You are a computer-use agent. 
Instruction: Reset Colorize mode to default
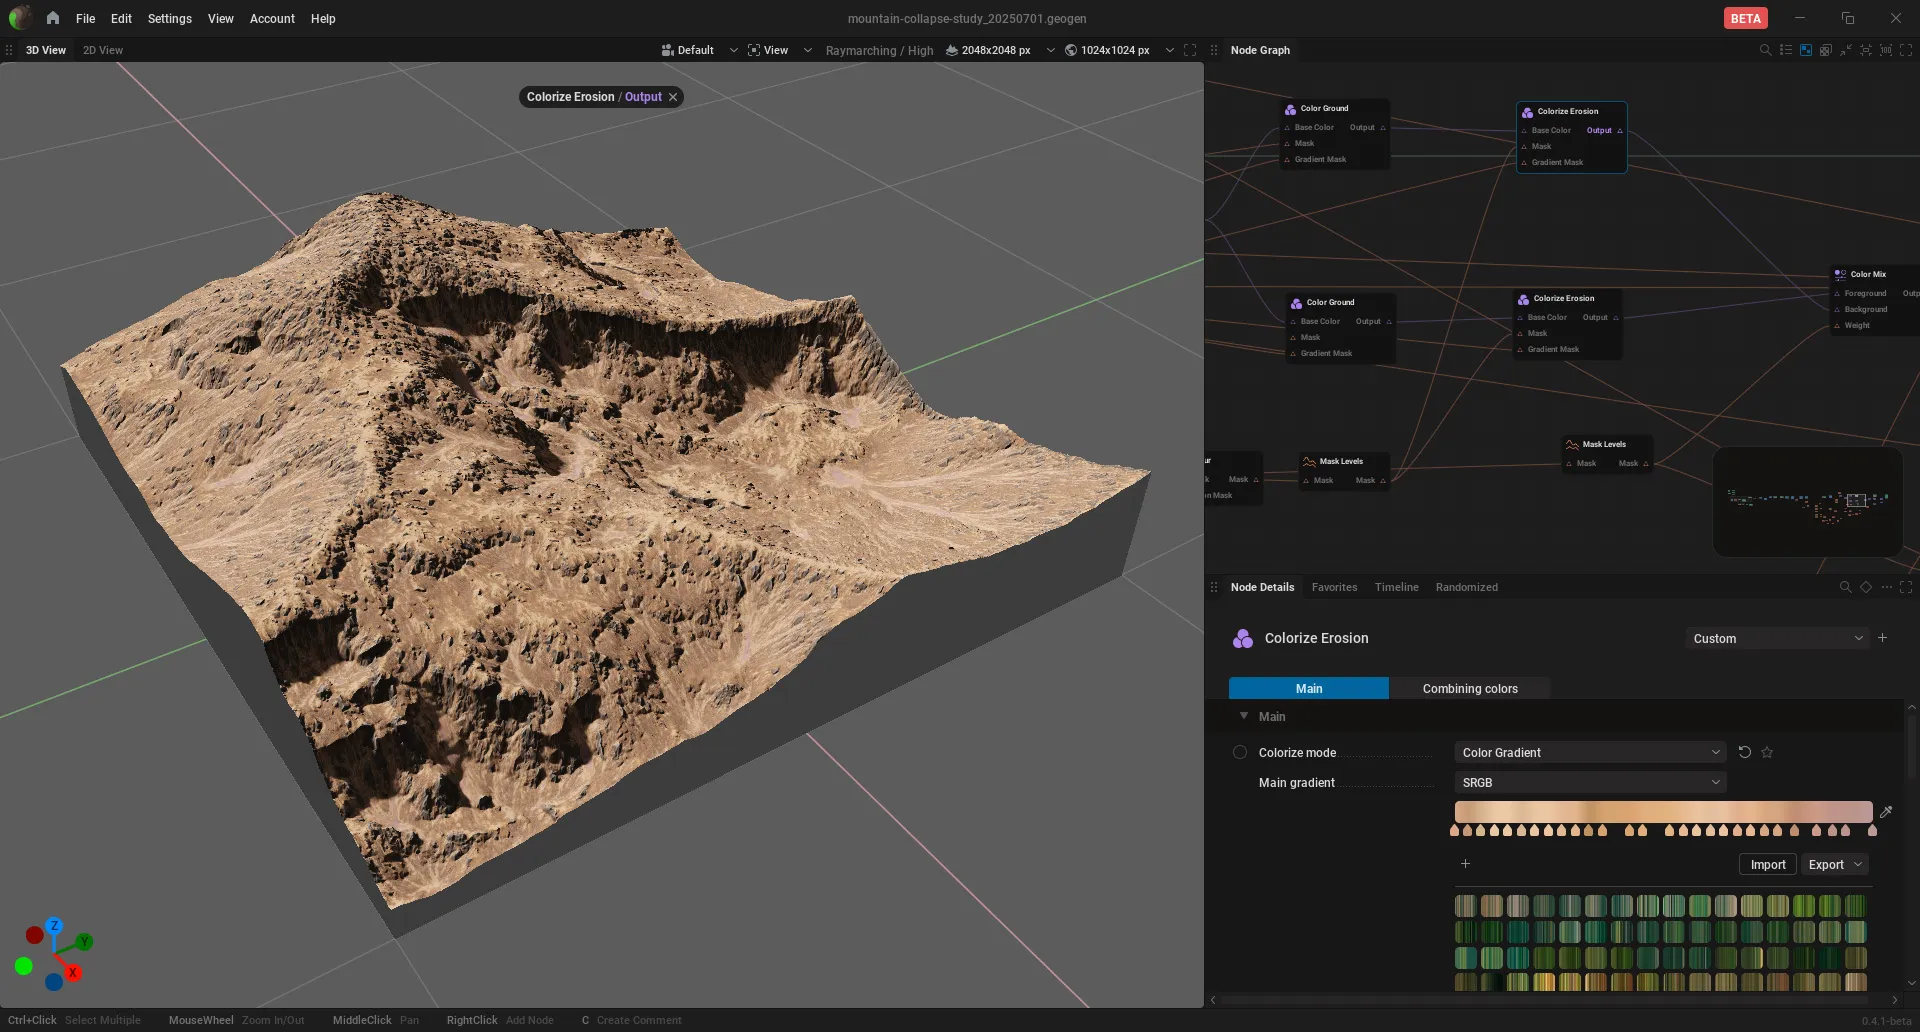click(1745, 752)
